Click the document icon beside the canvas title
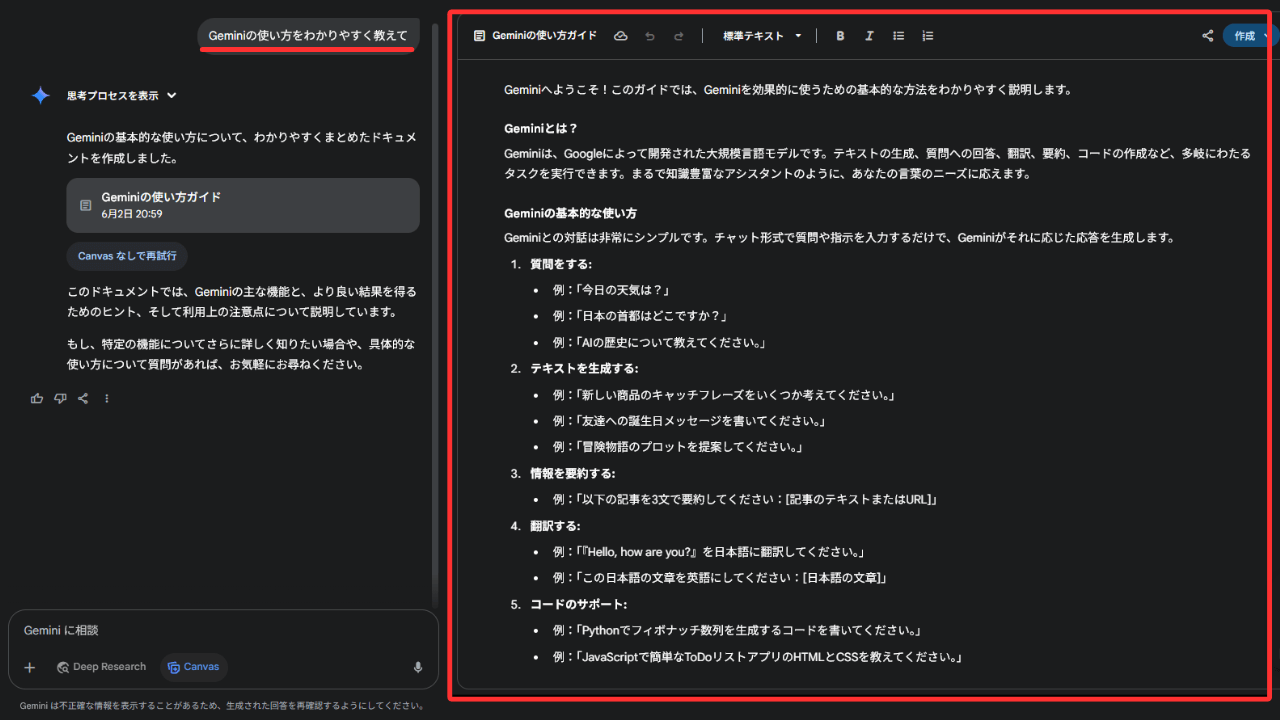 tap(480, 36)
